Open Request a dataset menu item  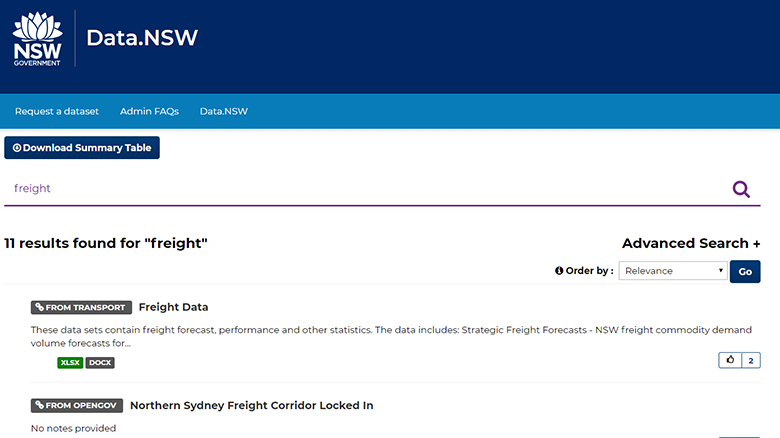coord(57,111)
